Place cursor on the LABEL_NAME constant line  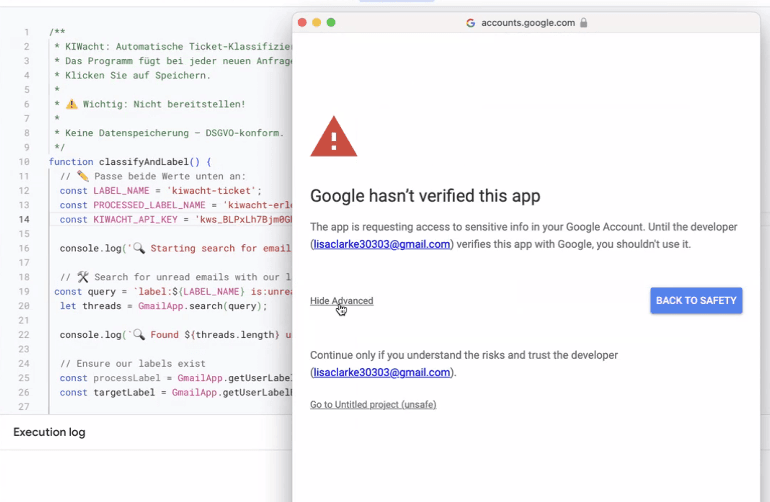[x=160, y=191]
